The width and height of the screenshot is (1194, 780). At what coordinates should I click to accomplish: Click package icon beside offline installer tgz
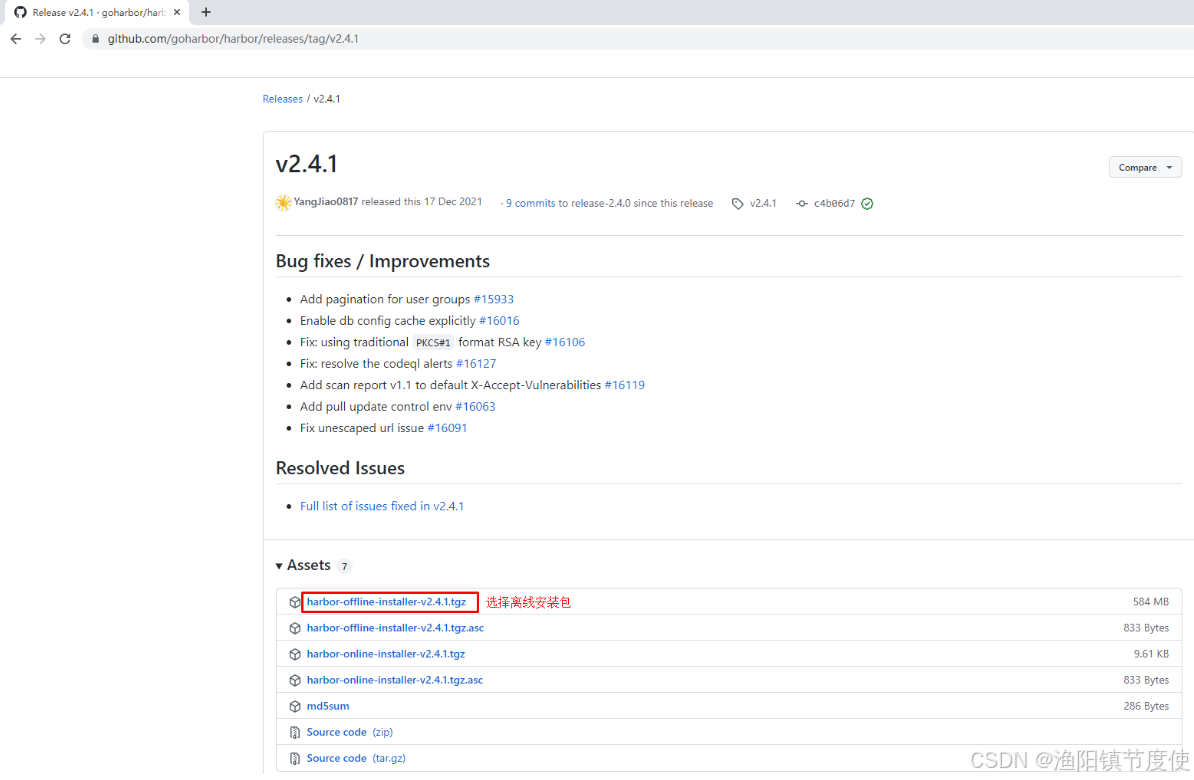pos(295,602)
